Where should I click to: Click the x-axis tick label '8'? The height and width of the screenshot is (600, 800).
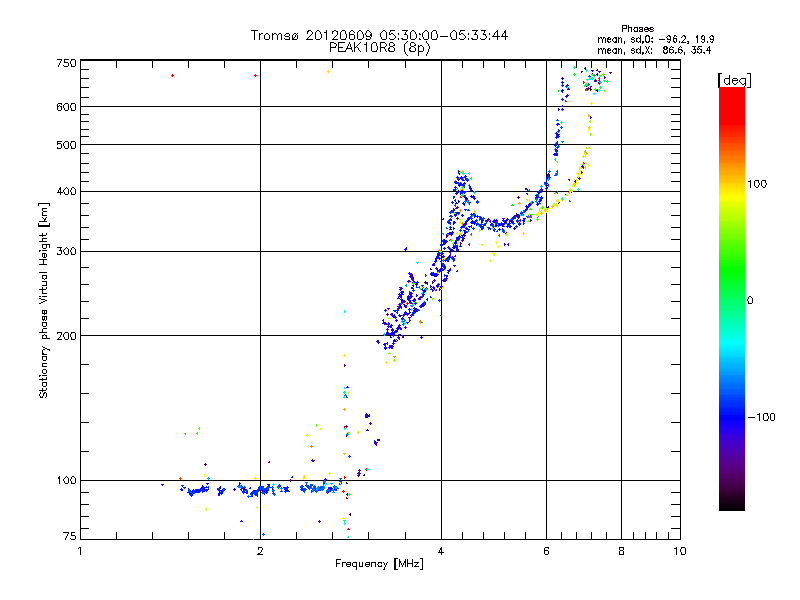[x=621, y=552]
